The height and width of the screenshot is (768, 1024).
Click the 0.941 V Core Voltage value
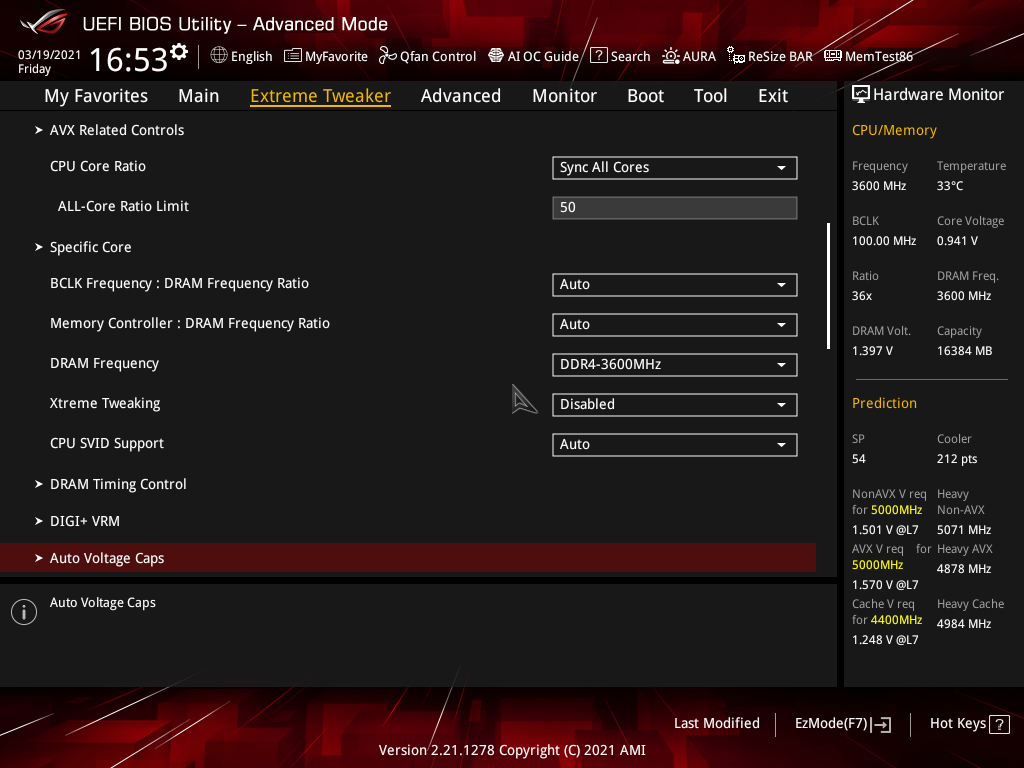tap(957, 240)
